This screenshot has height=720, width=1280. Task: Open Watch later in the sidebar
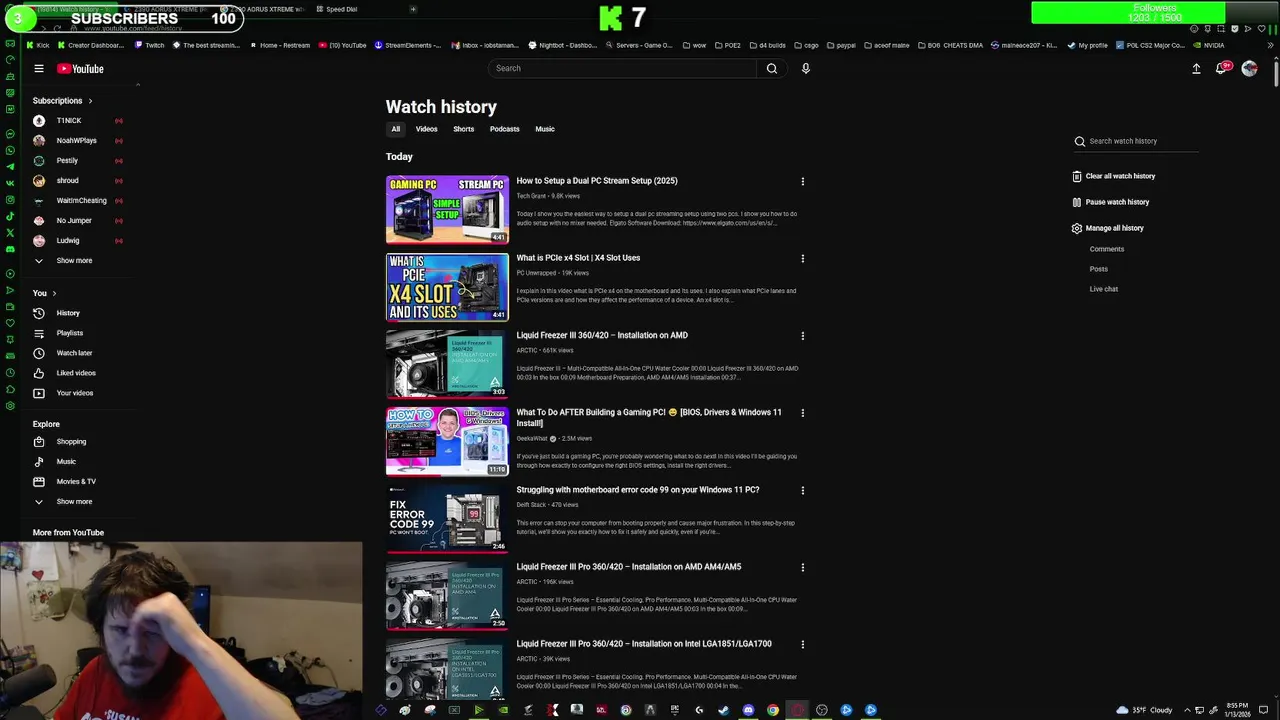coord(74,353)
